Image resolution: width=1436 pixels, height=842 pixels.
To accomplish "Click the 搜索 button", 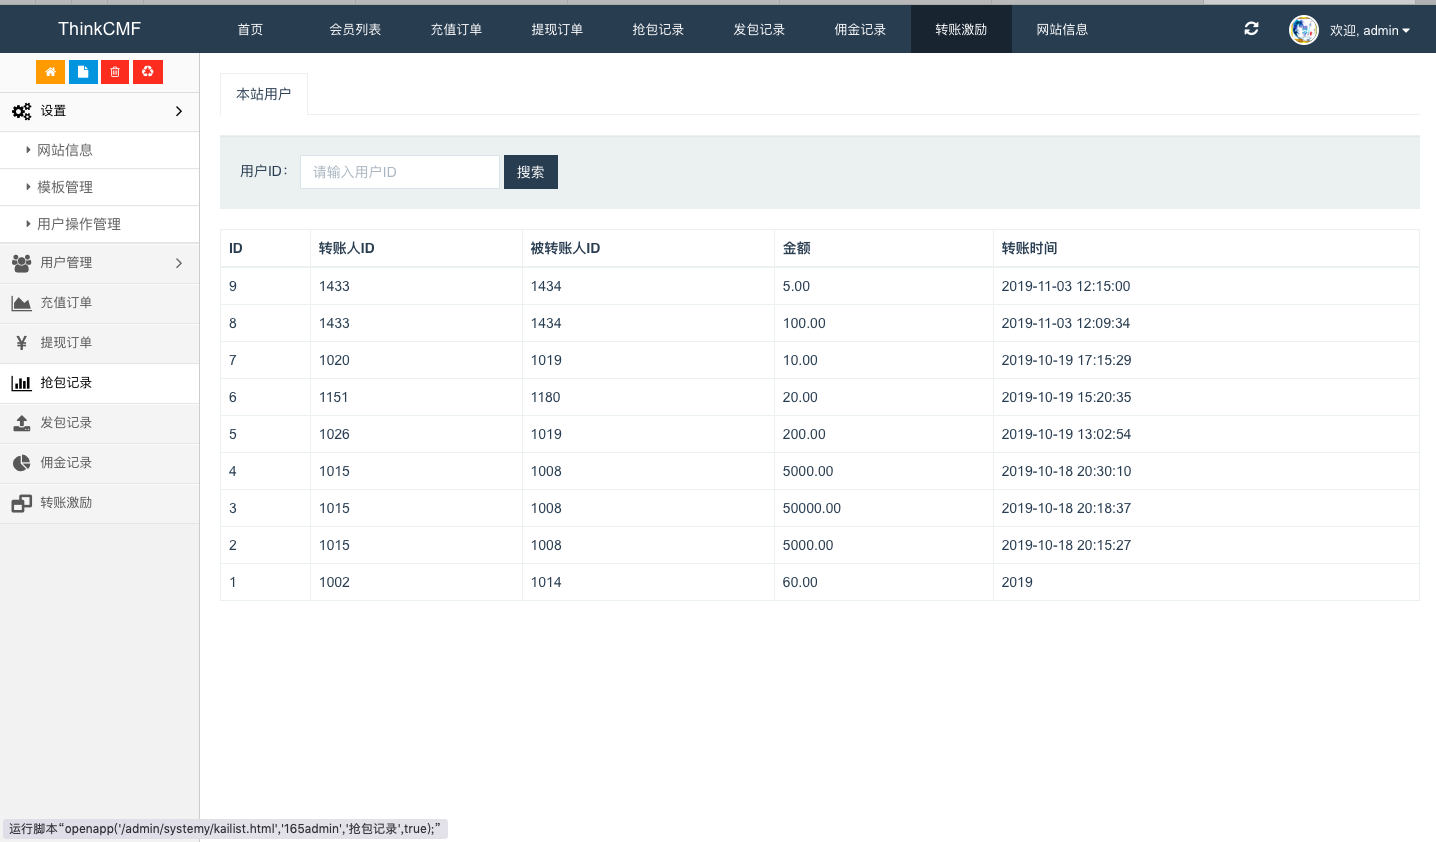I will pyautogui.click(x=530, y=172).
